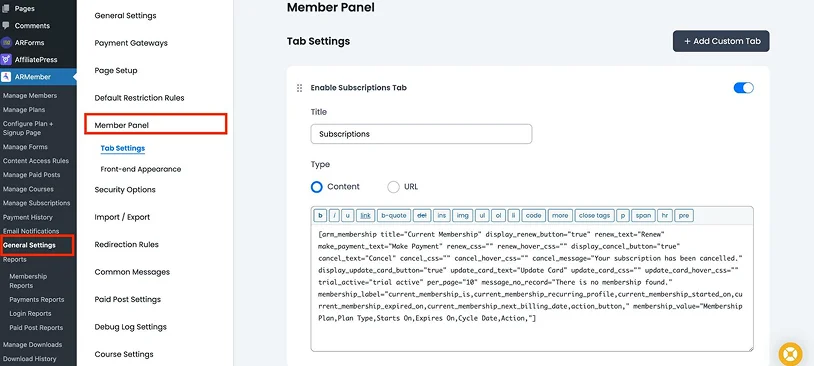
Task: Click the pre editor button
Action: [x=684, y=215]
